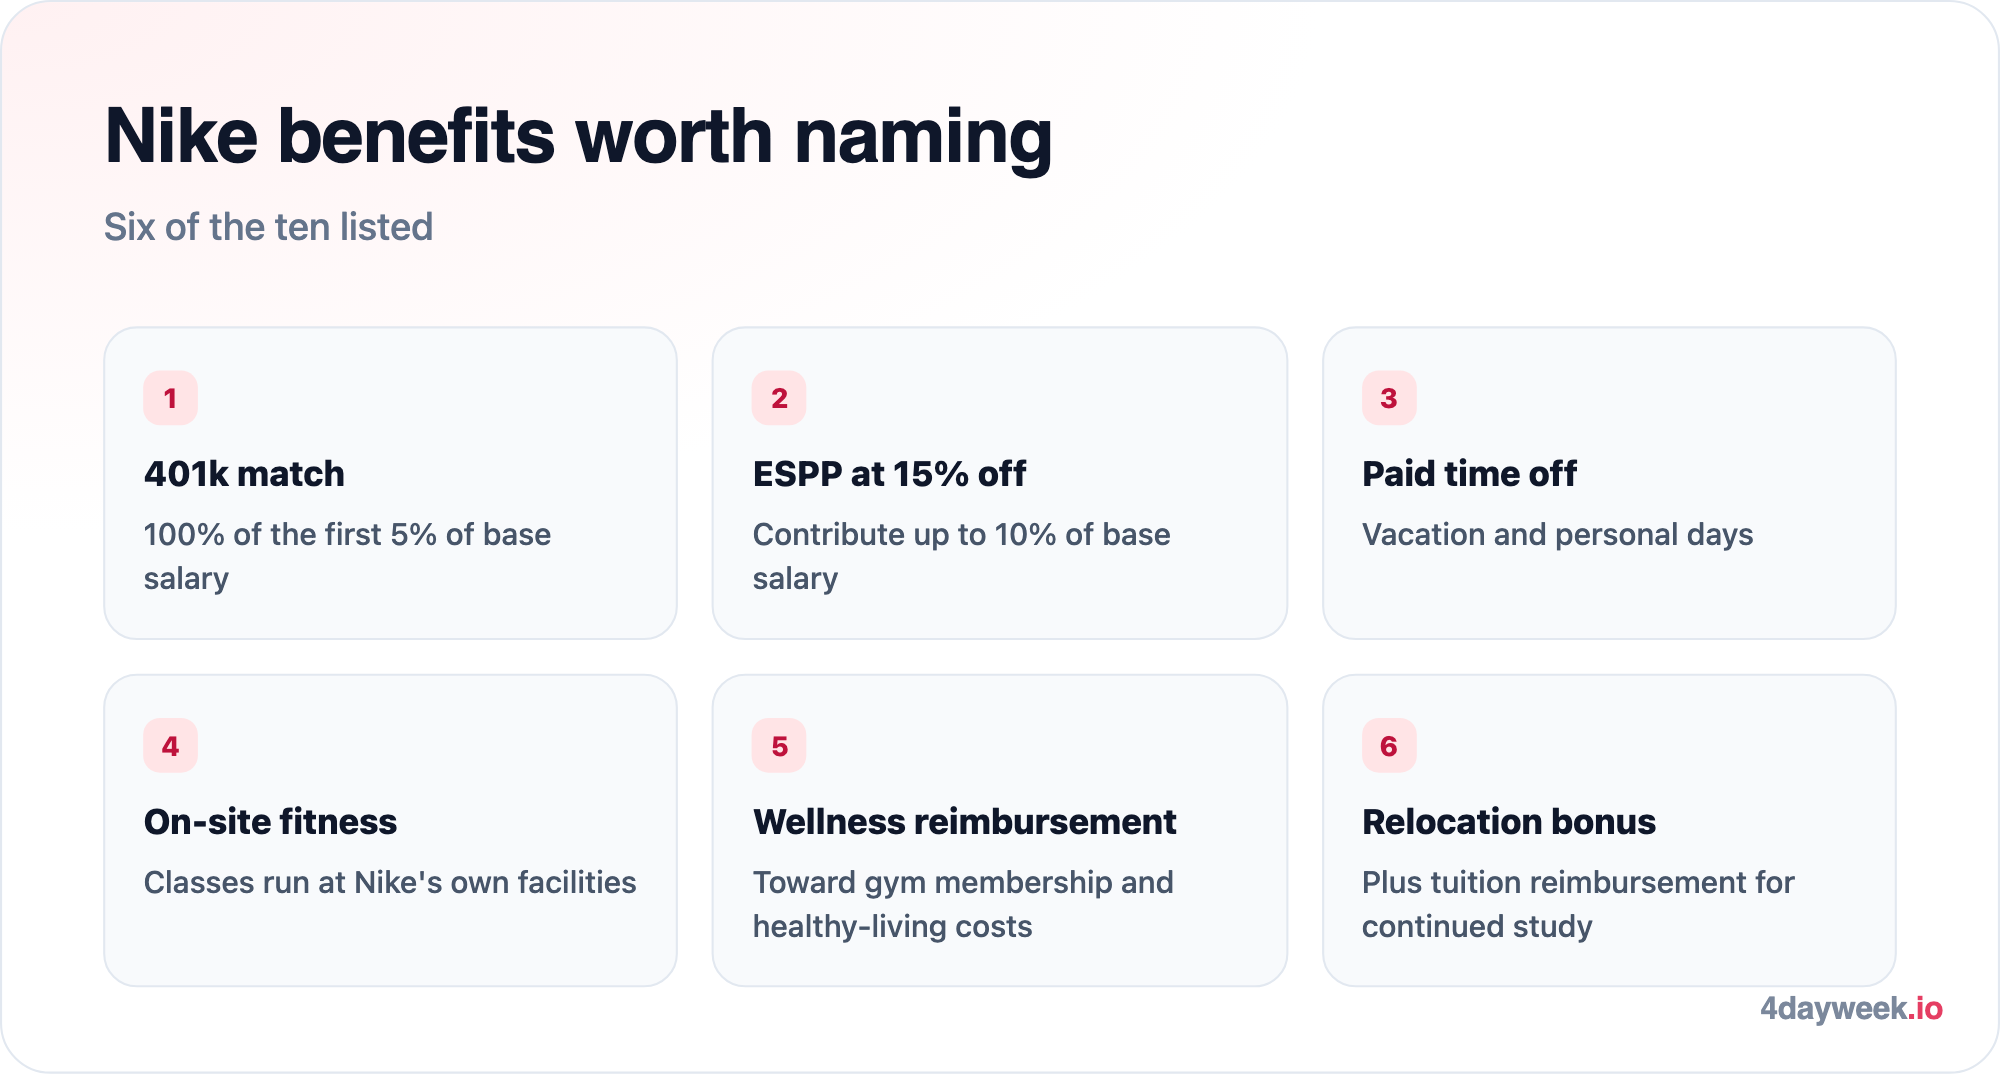Image resolution: width=2000 pixels, height=1074 pixels.
Task: Click the Classes run at Nike's facilities text
Action: click(x=390, y=882)
